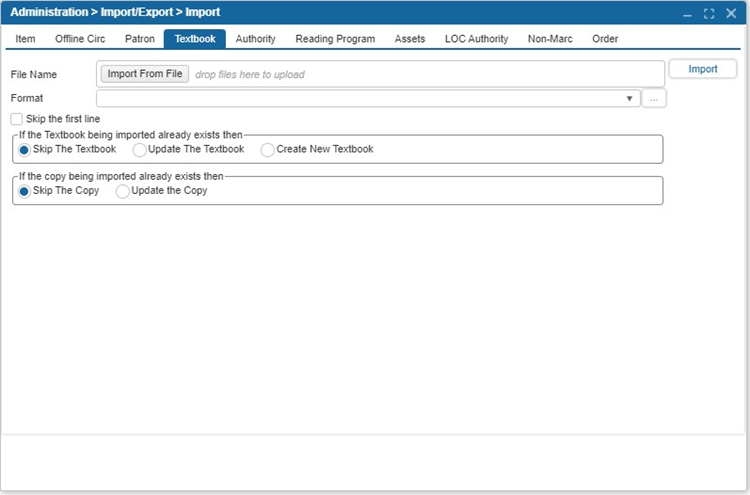Switch to Reading Program tab
Viewport: 750px width, 495px height.
[335, 39]
